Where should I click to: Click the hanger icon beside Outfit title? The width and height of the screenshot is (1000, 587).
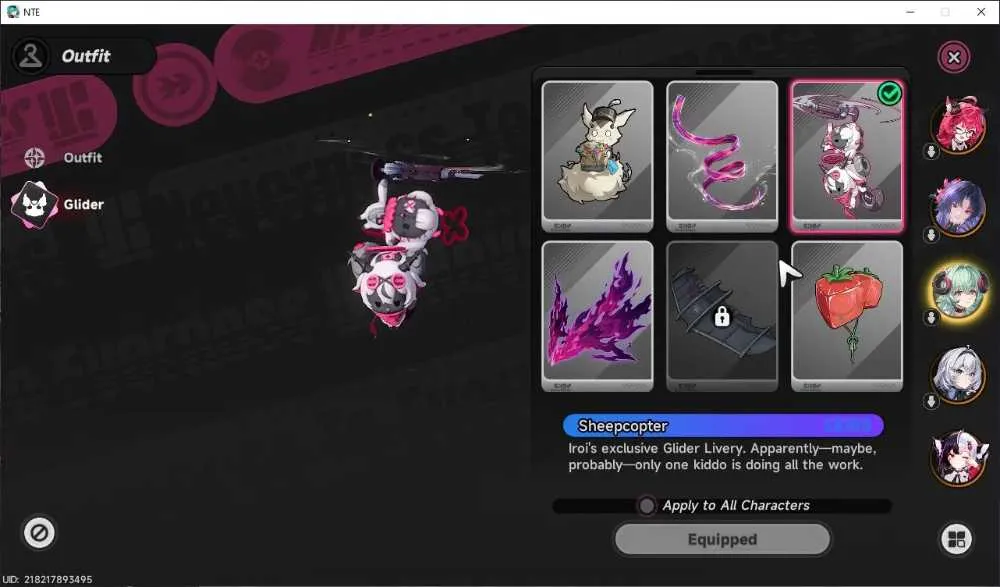pyautogui.click(x=30, y=56)
